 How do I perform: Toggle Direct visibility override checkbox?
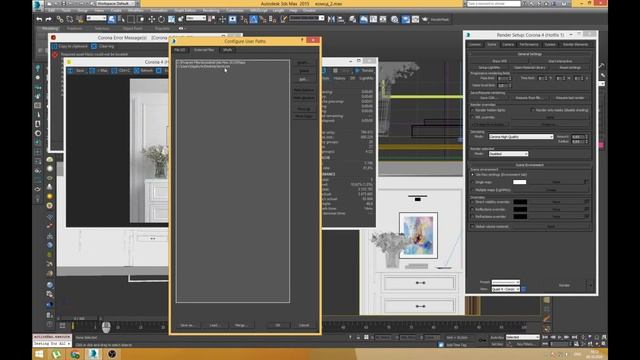click(x=473, y=202)
